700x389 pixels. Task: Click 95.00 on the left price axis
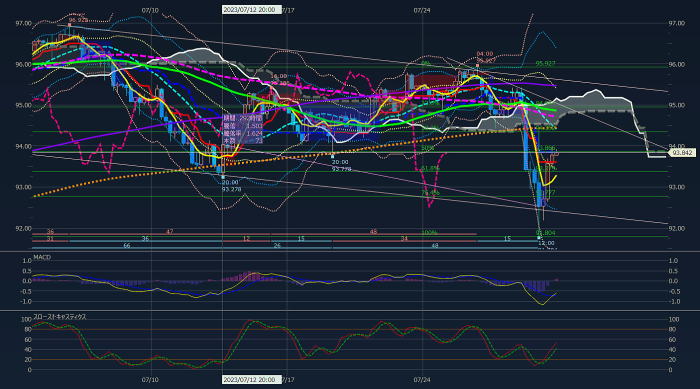pyautogui.click(x=23, y=105)
